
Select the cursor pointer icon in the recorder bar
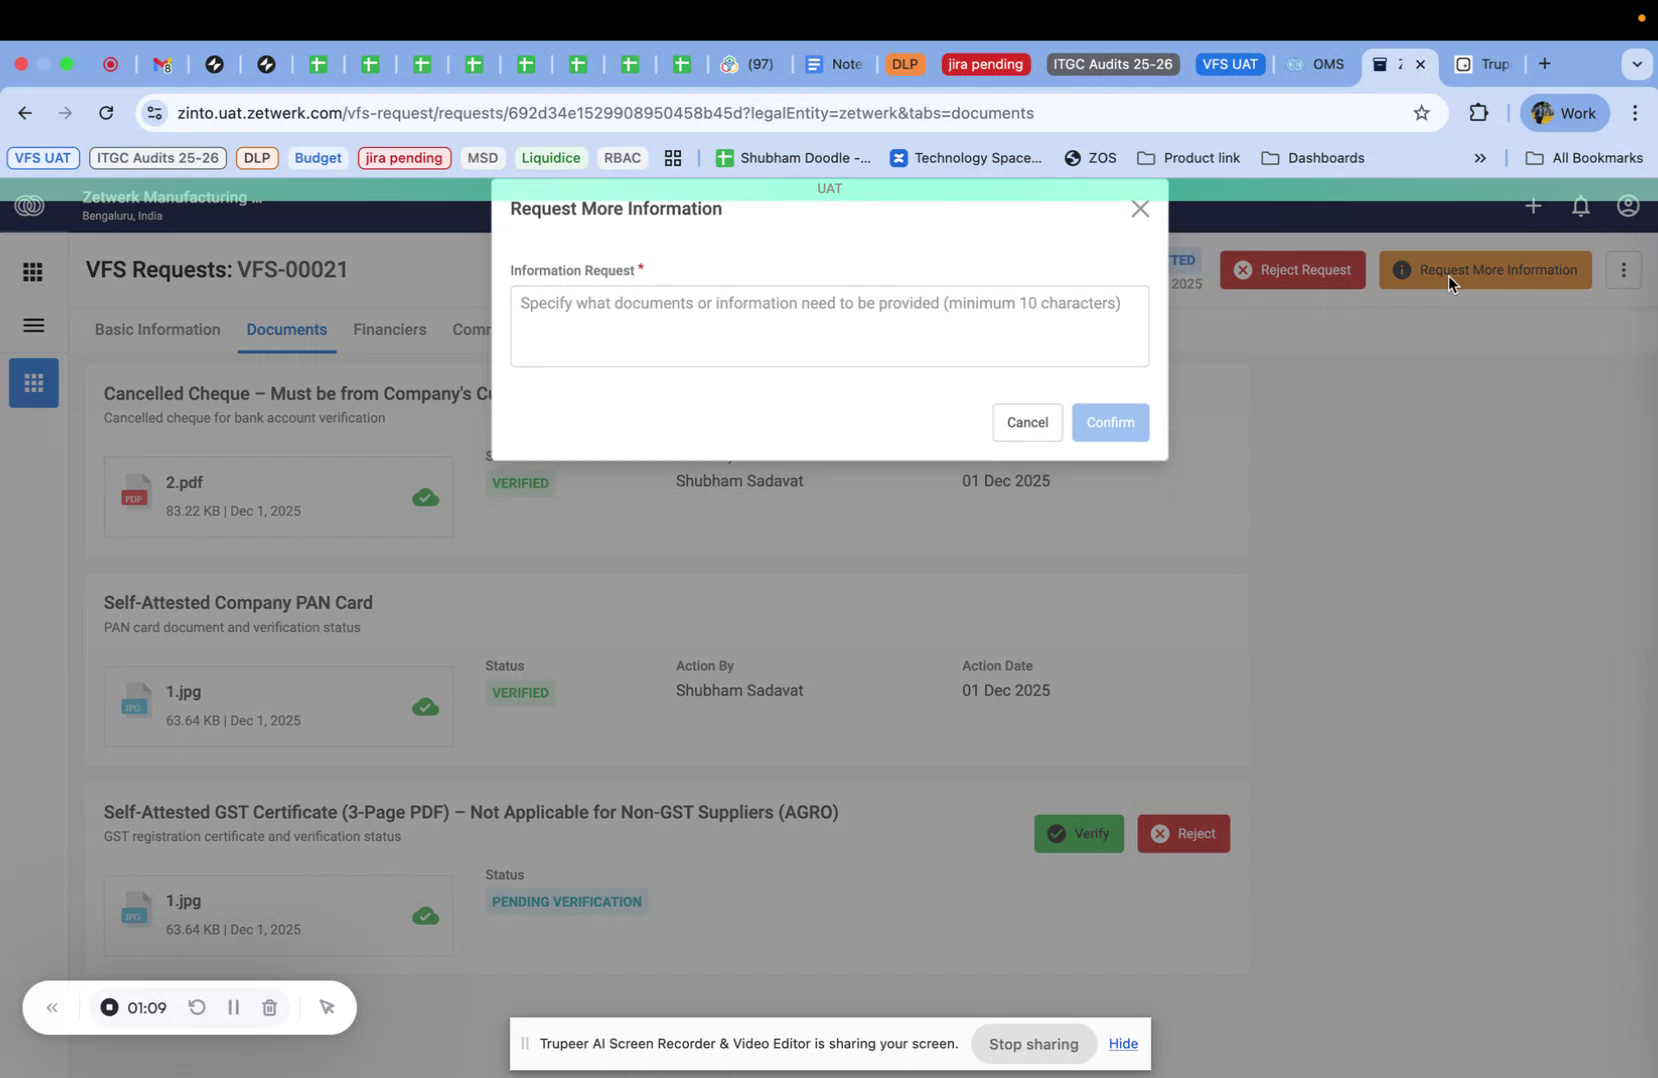point(327,1007)
